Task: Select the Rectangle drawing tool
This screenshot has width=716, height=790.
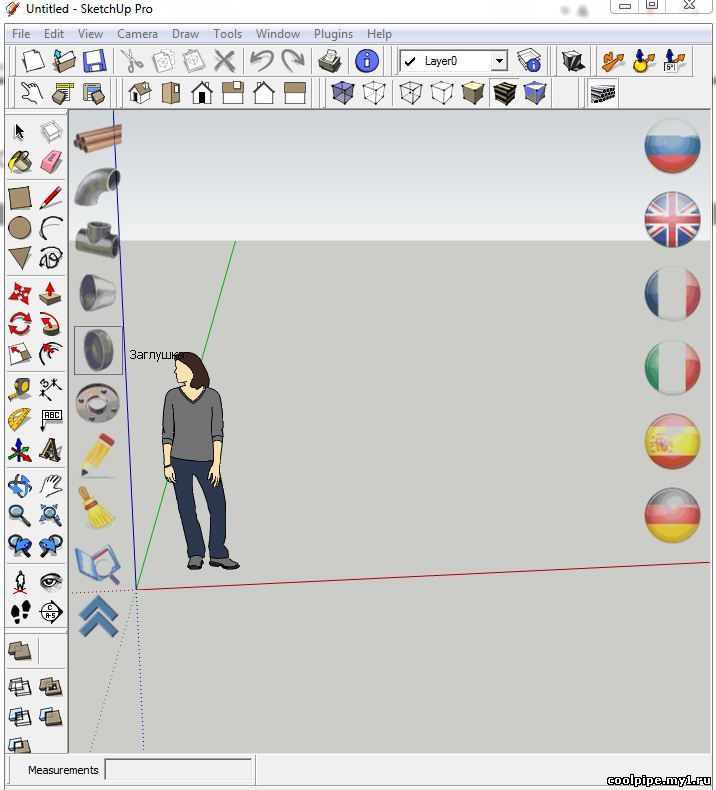Action: (x=20, y=198)
